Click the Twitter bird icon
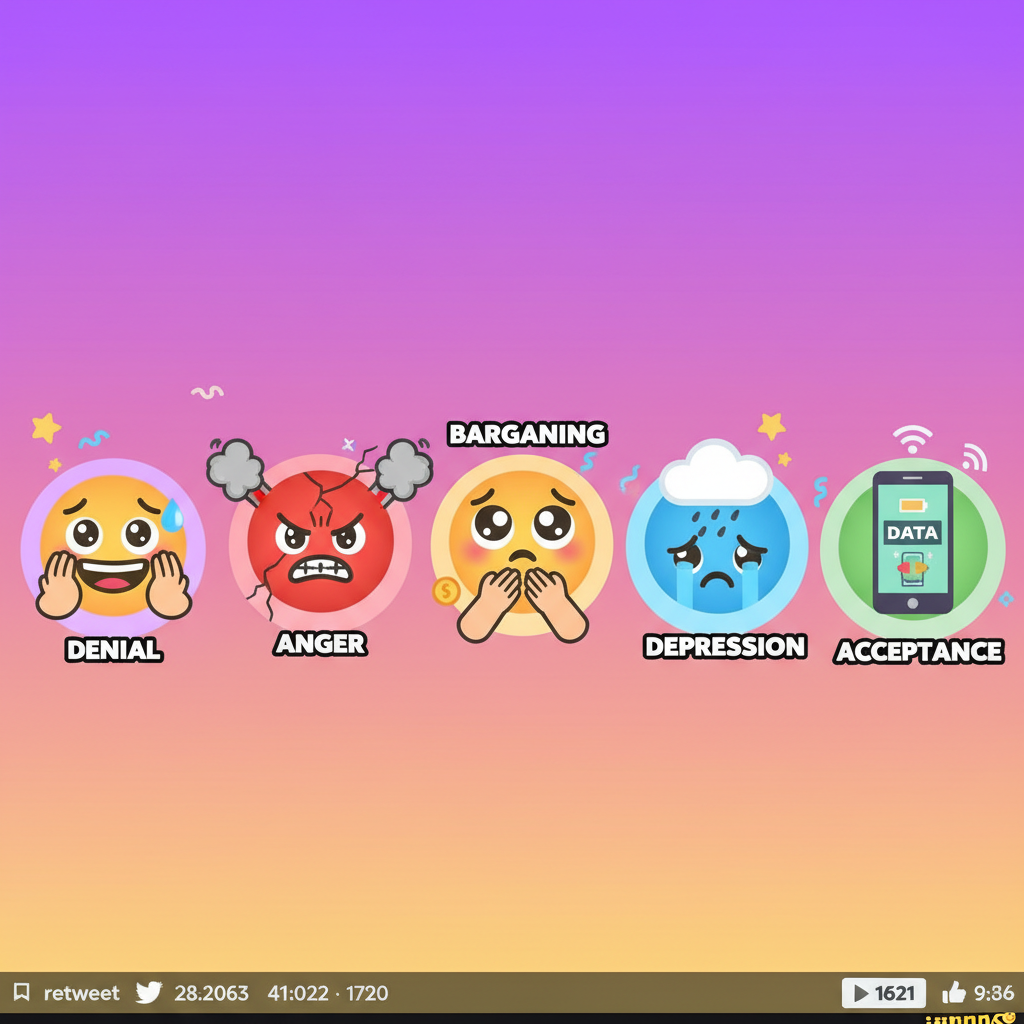 (149, 993)
